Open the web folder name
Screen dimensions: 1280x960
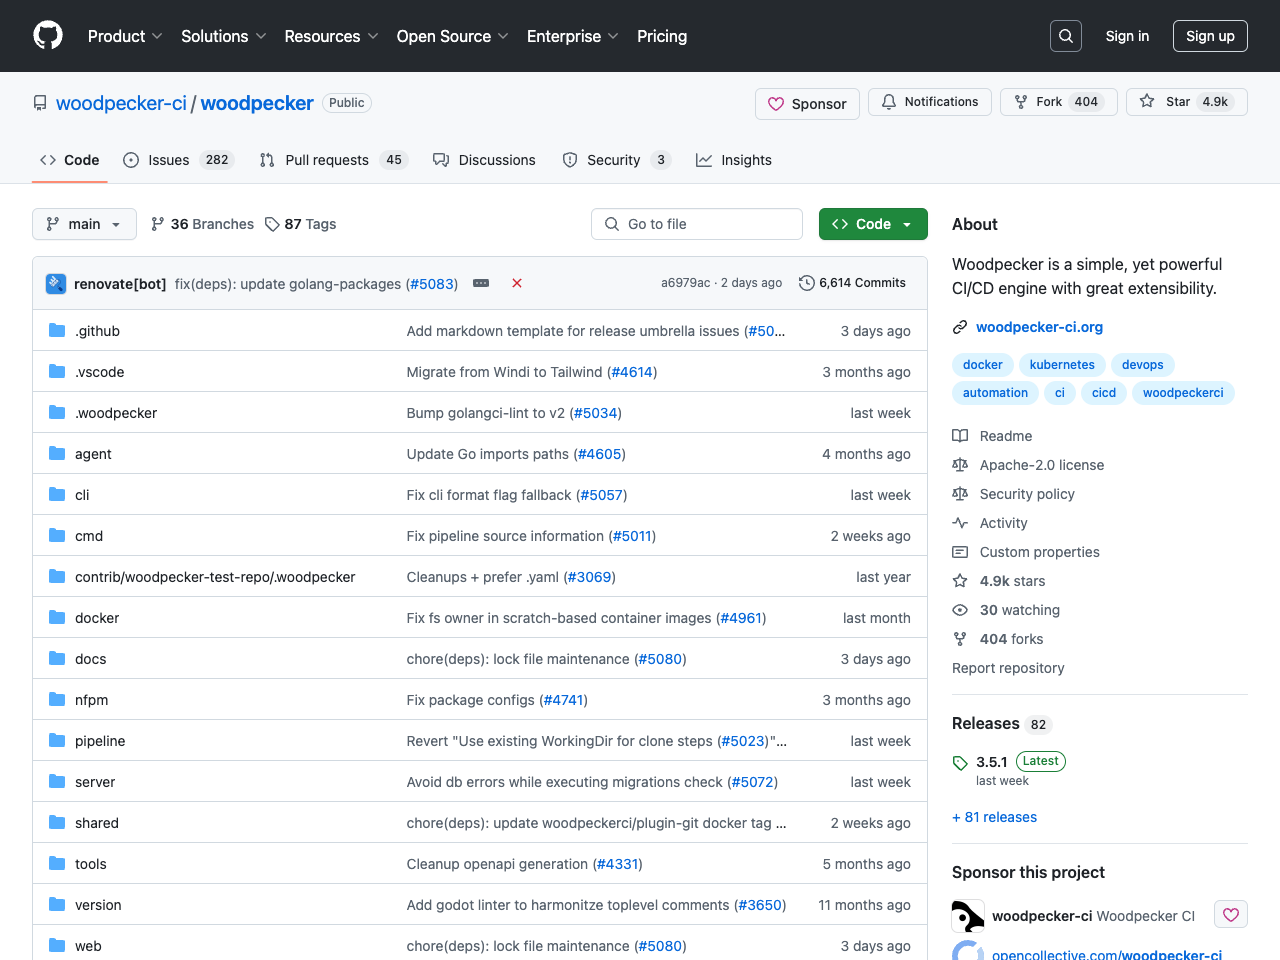click(x=88, y=946)
